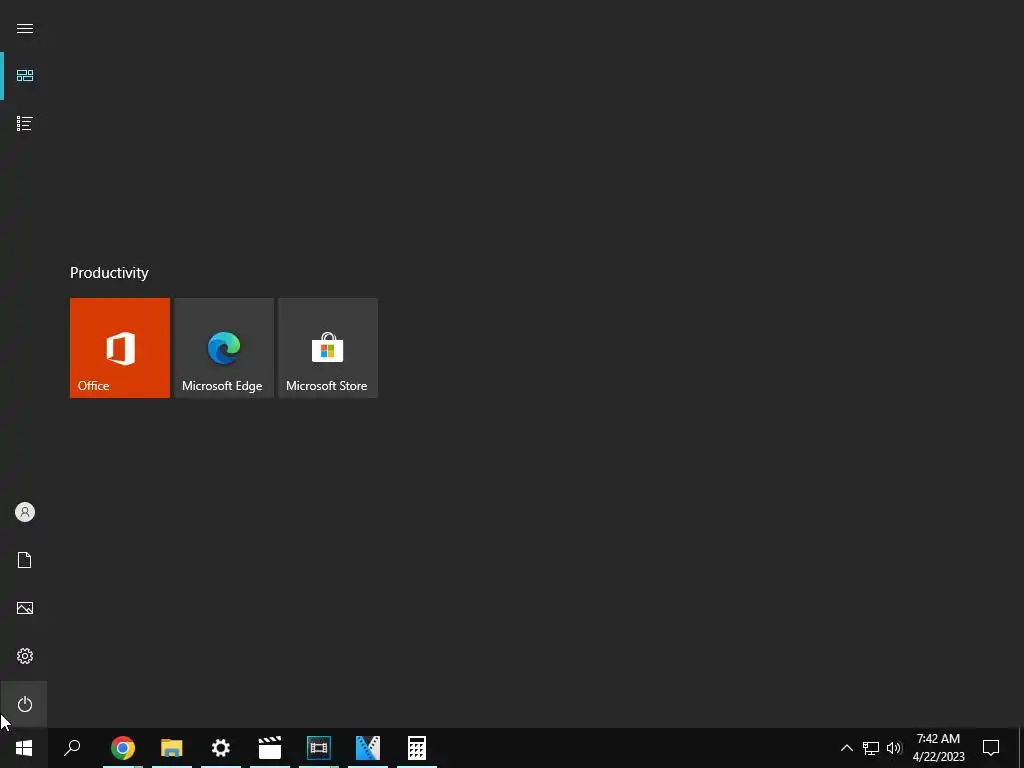Viewport: 1024px width, 768px height.
Task: Show hidden system tray icons chevron
Action: click(846, 748)
